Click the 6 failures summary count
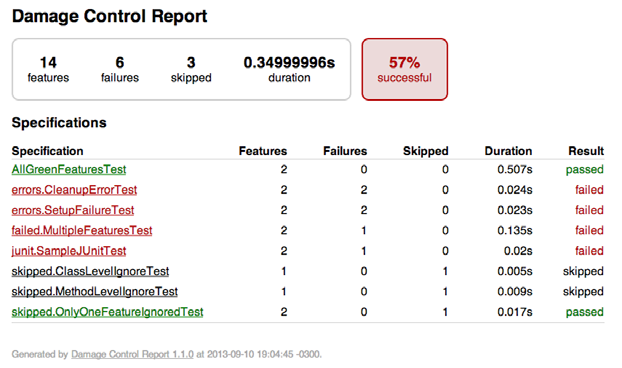The image size is (622, 368). tap(120, 69)
